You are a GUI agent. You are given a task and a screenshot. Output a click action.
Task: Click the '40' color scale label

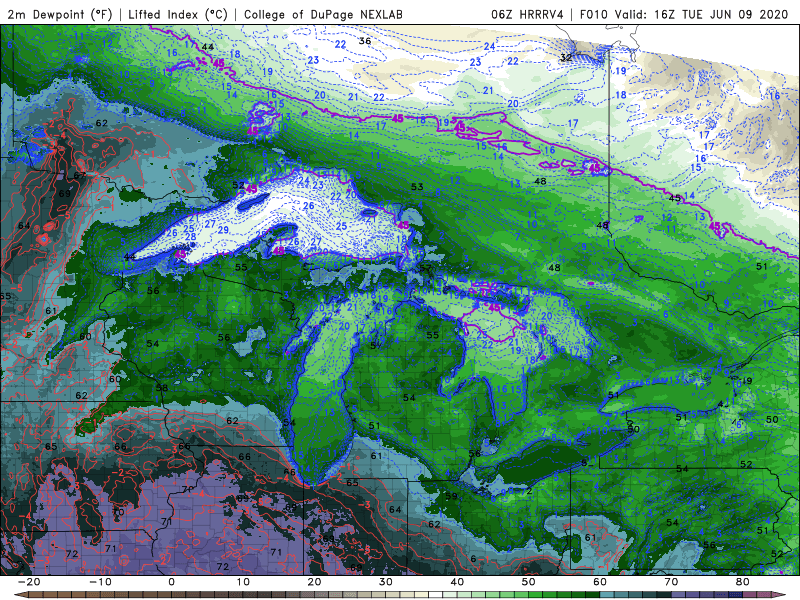tap(457, 582)
